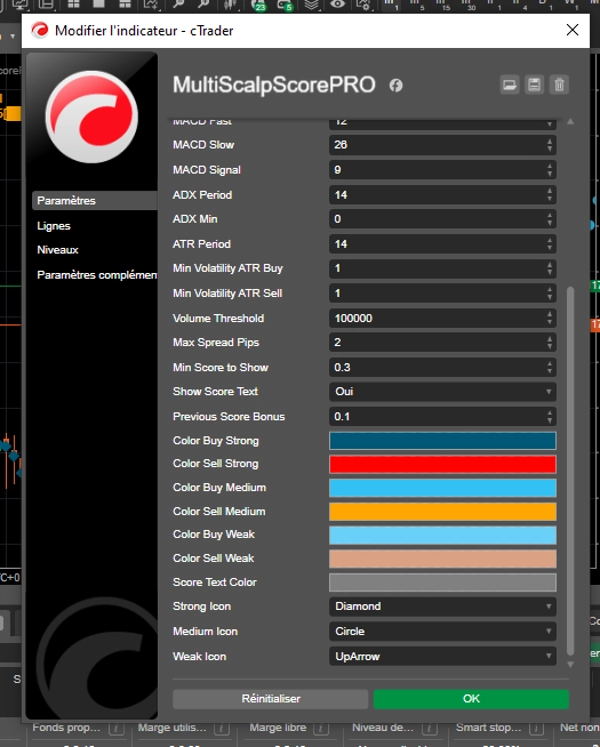Increase ADX Period with its up arrow
This screenshot has height=747, width=600.
[549, 191]
